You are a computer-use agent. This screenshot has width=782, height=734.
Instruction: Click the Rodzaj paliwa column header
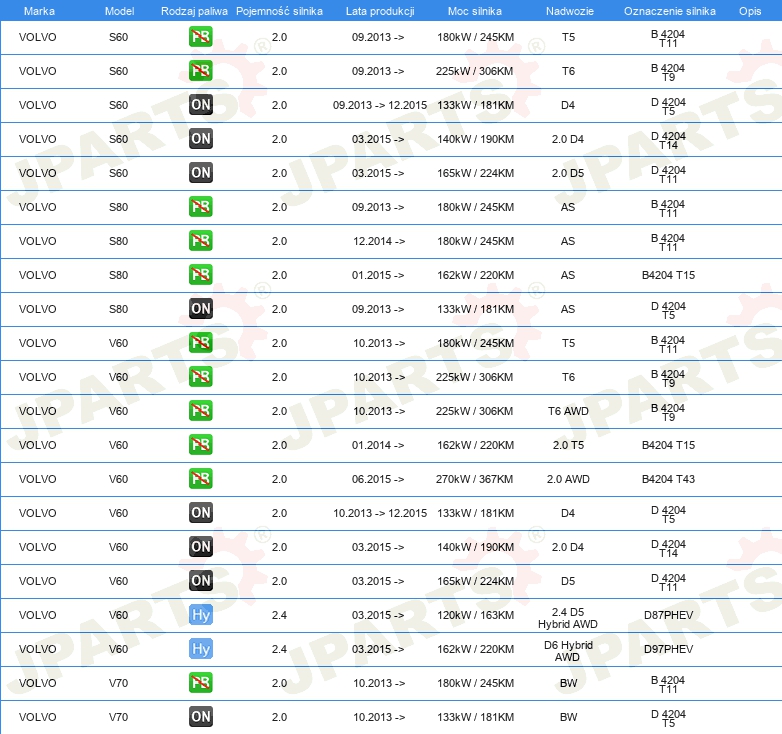(193, 10)
